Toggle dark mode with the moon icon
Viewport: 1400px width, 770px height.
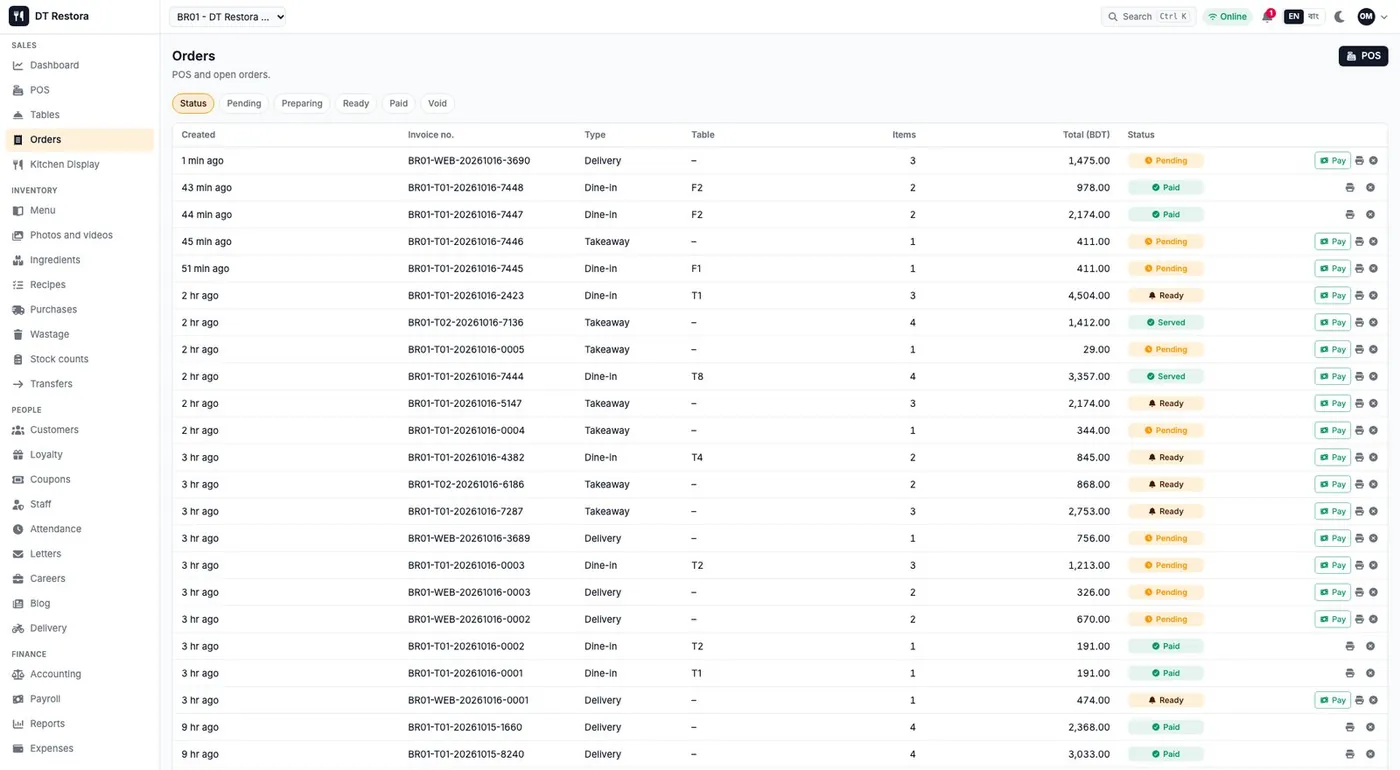point(1340,17)
